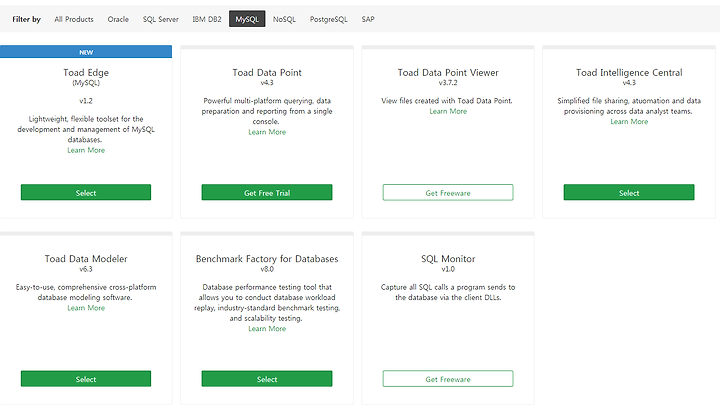Click Select for Benchmark Factory for Databases

(267, 379)
